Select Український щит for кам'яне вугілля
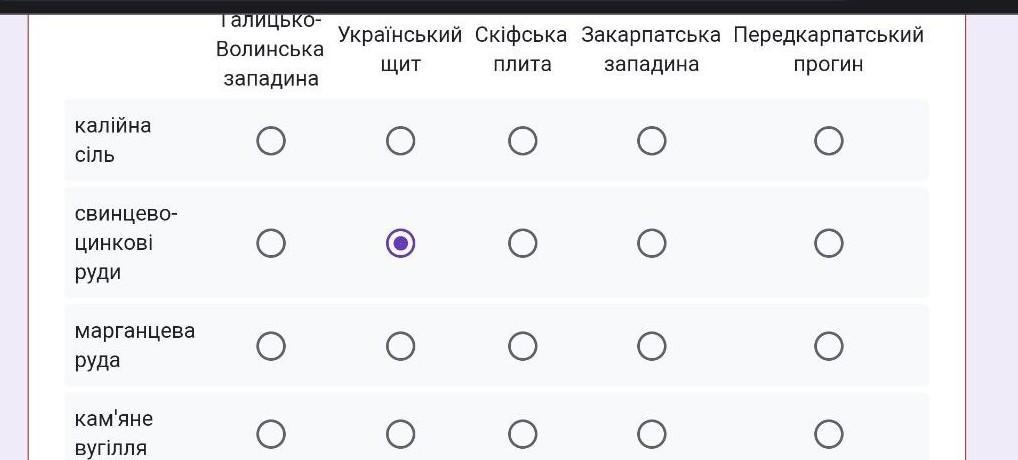Screen dimensions: 1018x460 click(x=401, y=434)
